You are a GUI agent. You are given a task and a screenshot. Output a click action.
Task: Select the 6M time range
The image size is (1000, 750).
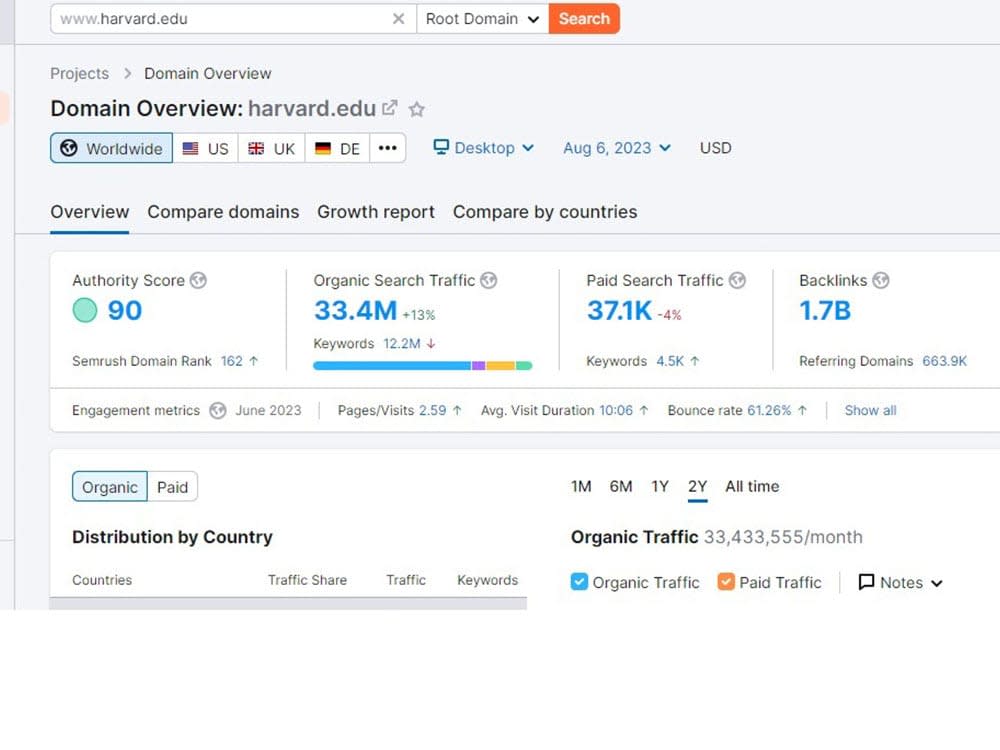click(x=621, y=487)
